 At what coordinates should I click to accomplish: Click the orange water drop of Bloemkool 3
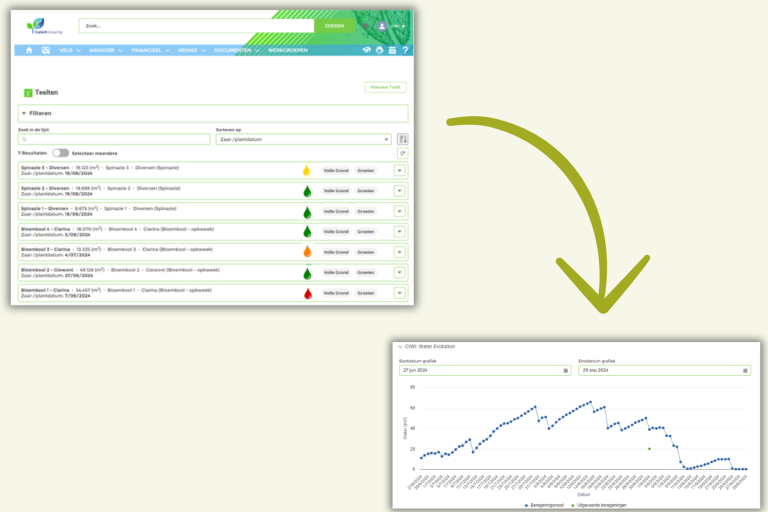click(307, 251)
